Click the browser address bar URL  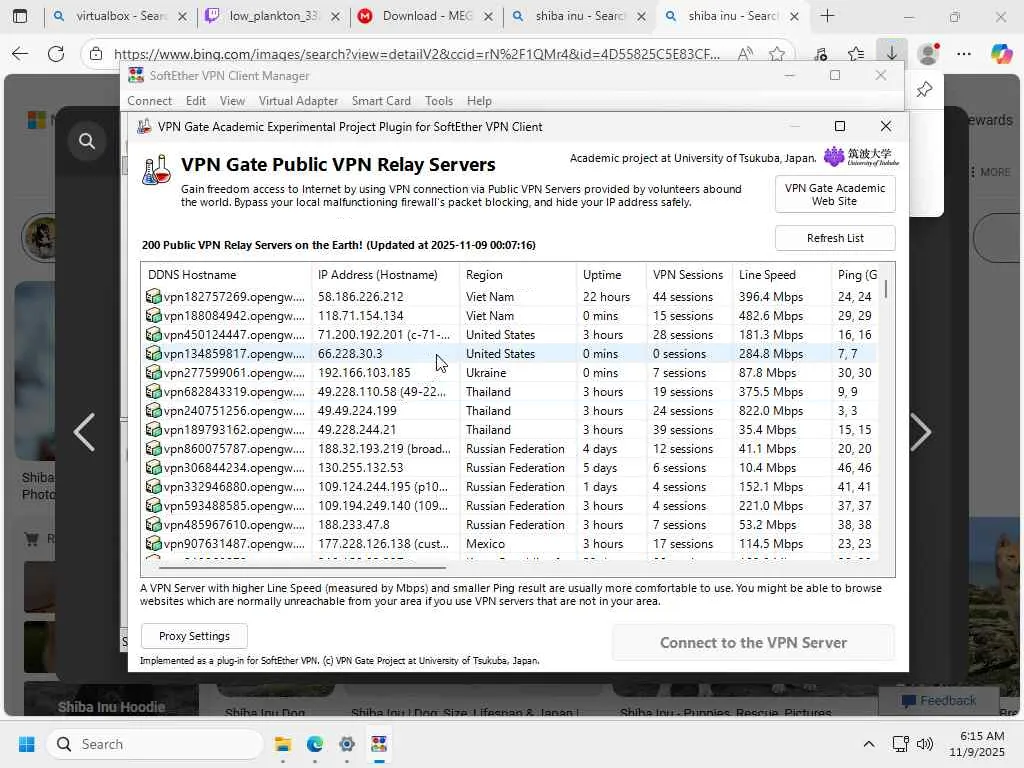(x=417, y=54)
